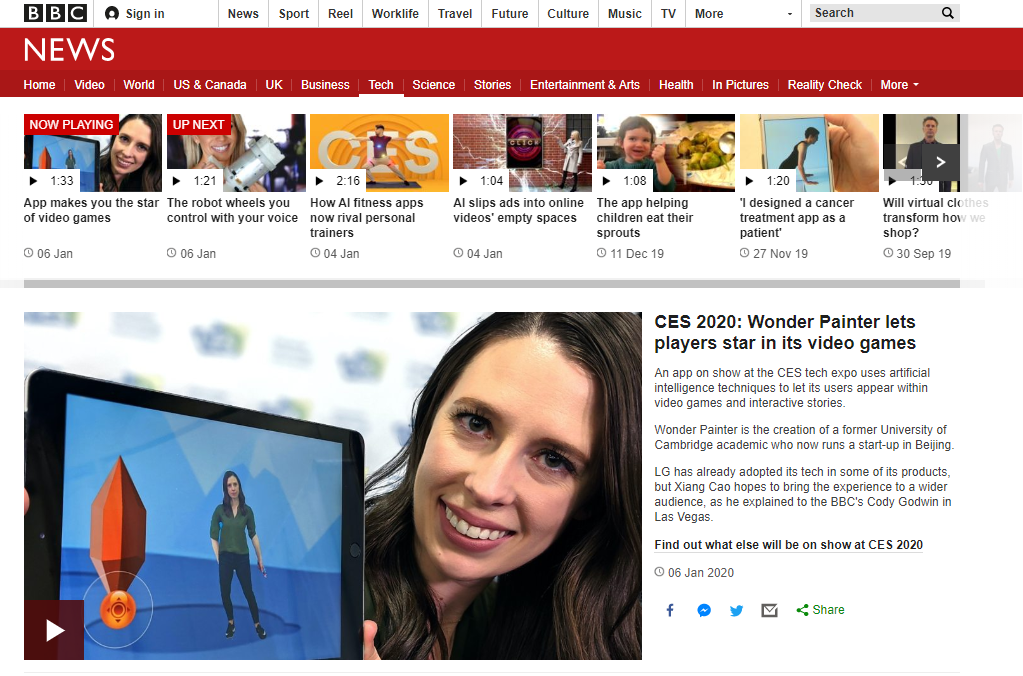
Task: Play the main Wonder Painter video
Action: pyautogui.click(x=54, y=630)
